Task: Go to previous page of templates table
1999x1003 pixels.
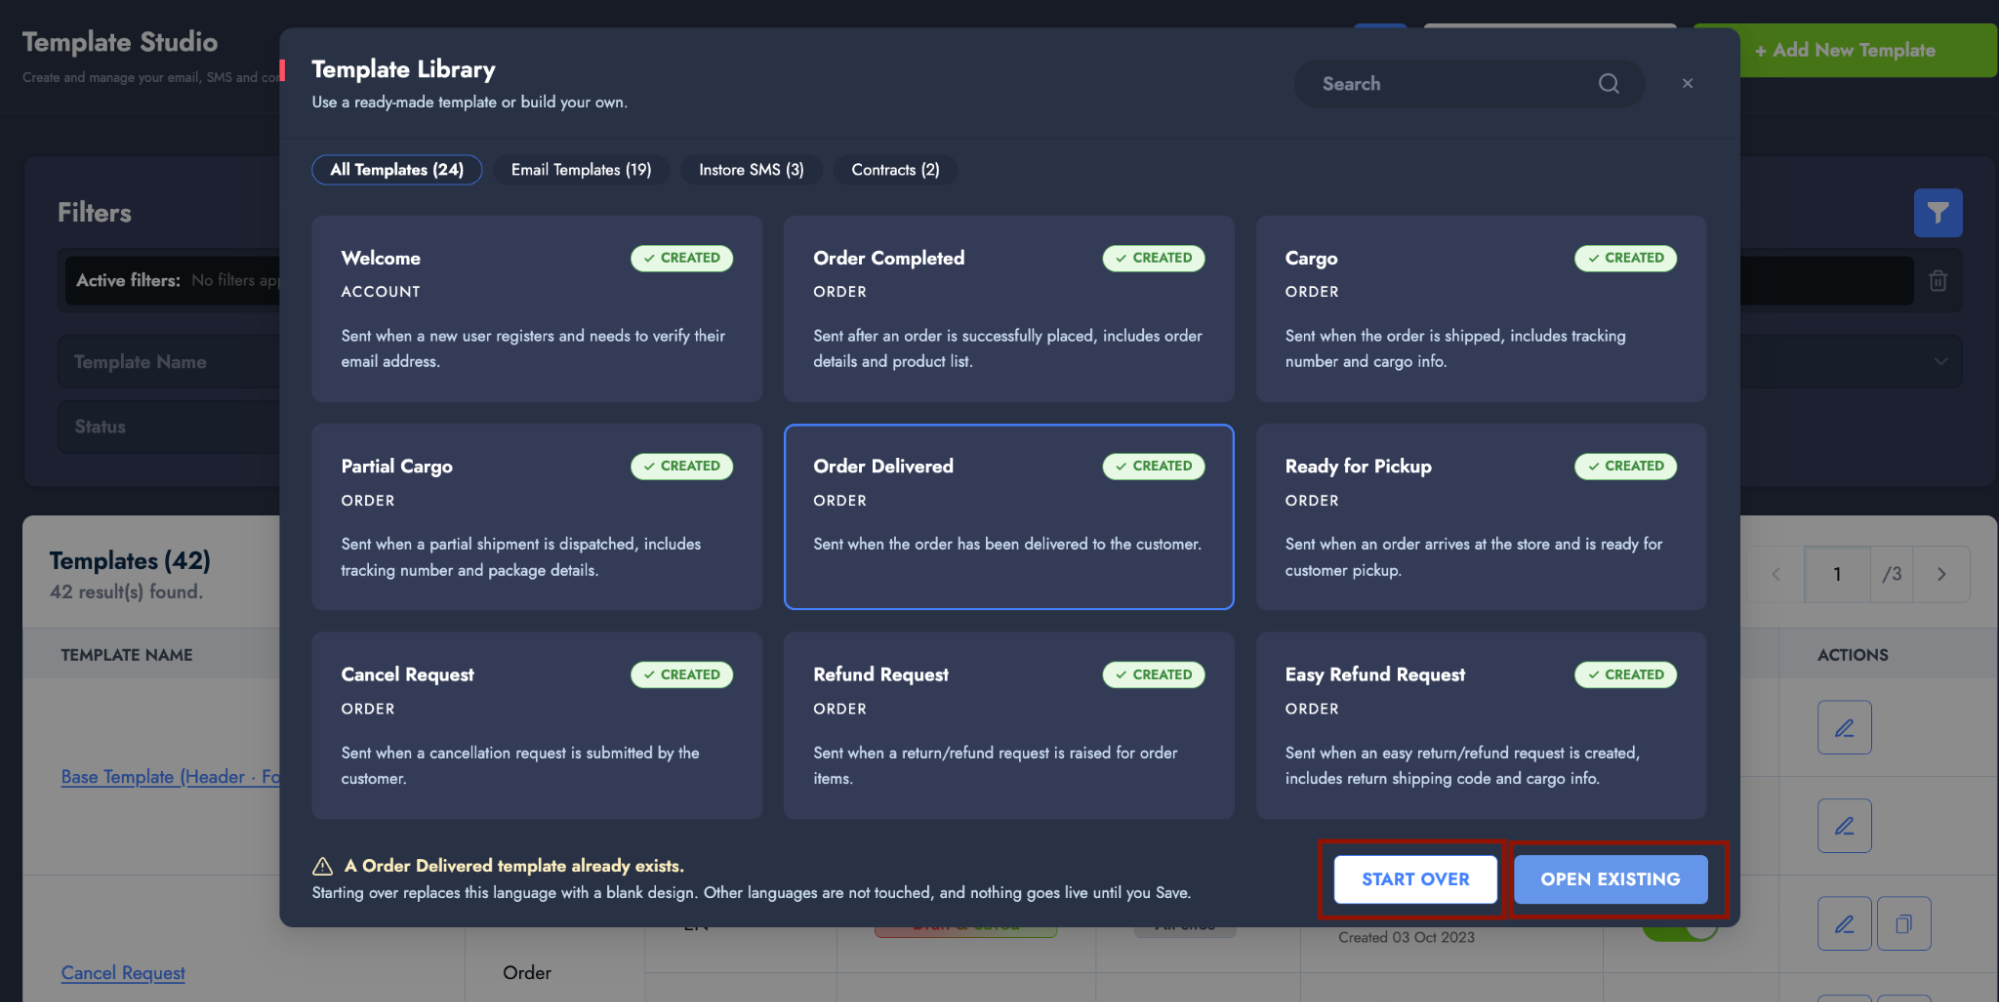Action: coord(1776,574)
